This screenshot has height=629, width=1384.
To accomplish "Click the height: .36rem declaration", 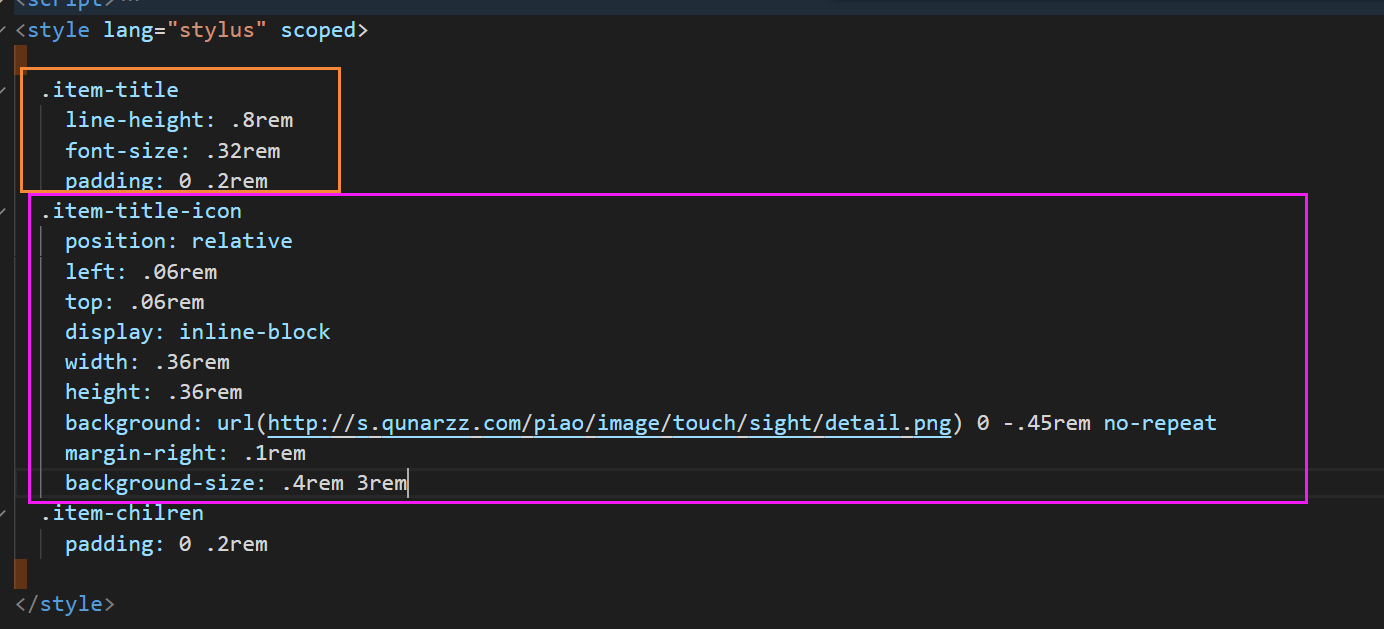I will [153, 392].
